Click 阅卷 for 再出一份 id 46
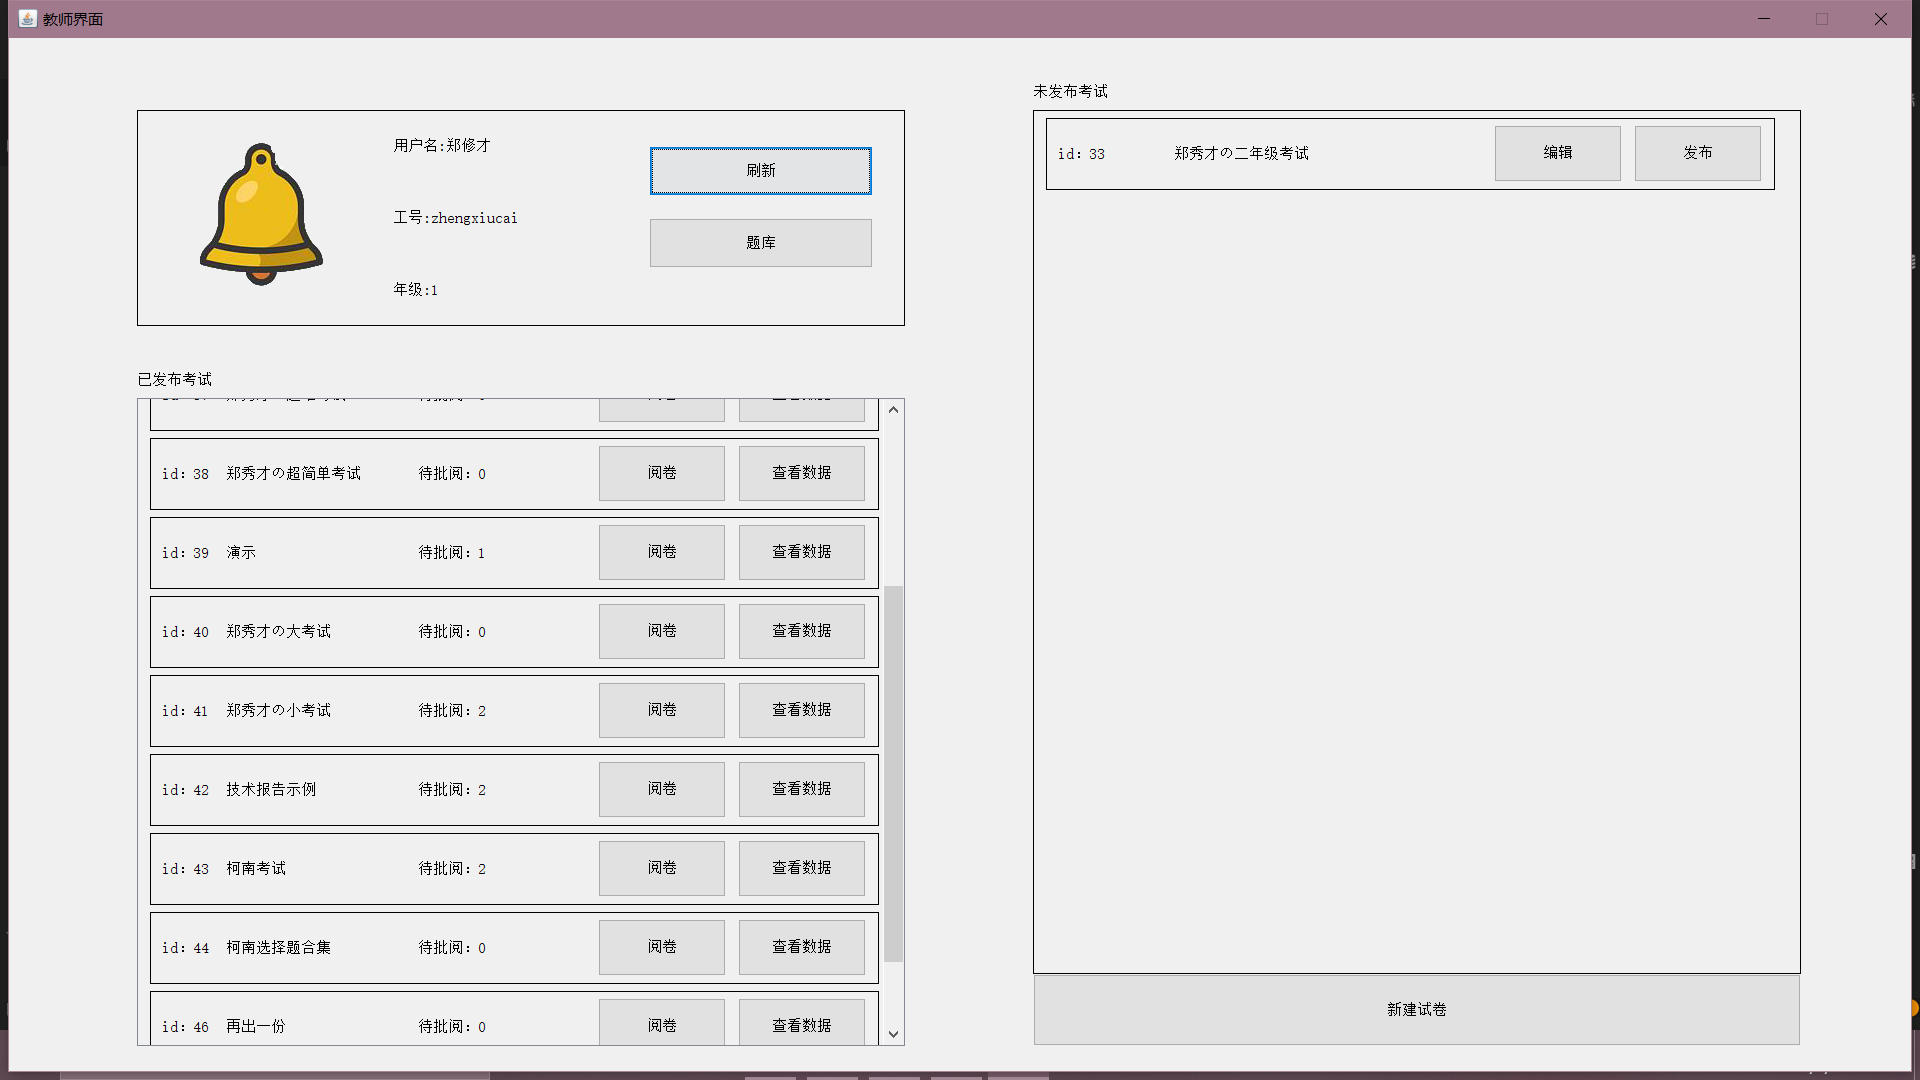This screenshot has width=1920, height=1080. (661, 1024)
